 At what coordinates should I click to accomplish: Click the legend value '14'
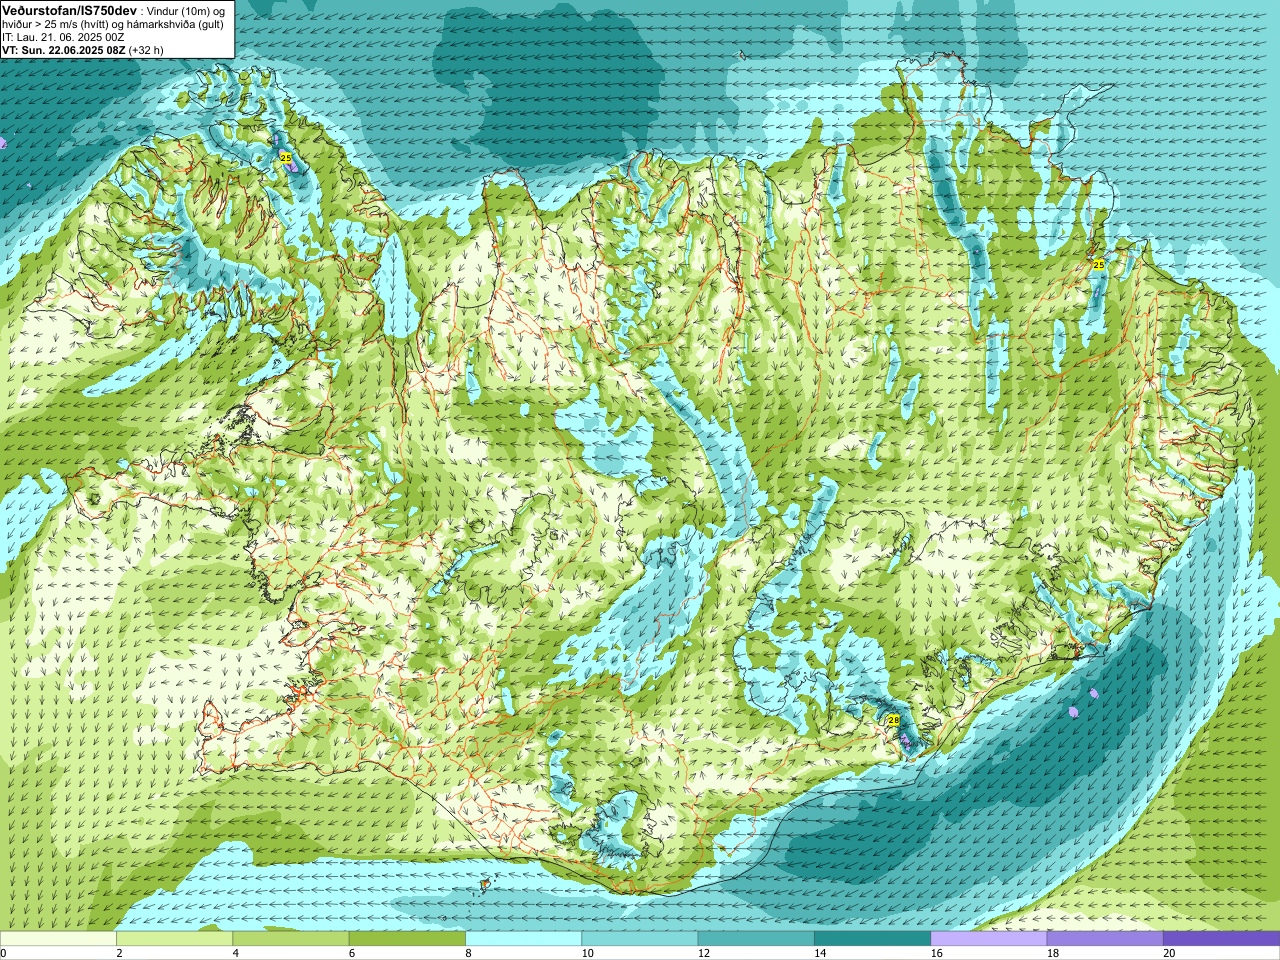tap(820, 953)
